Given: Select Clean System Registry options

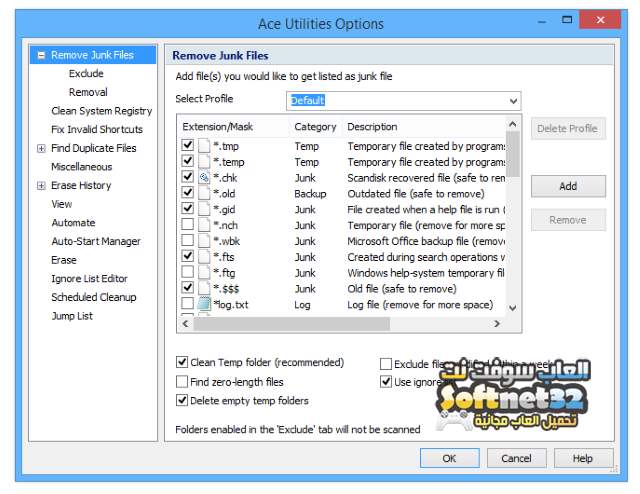Looking at the screenshot, I should [x=102, y=111].
